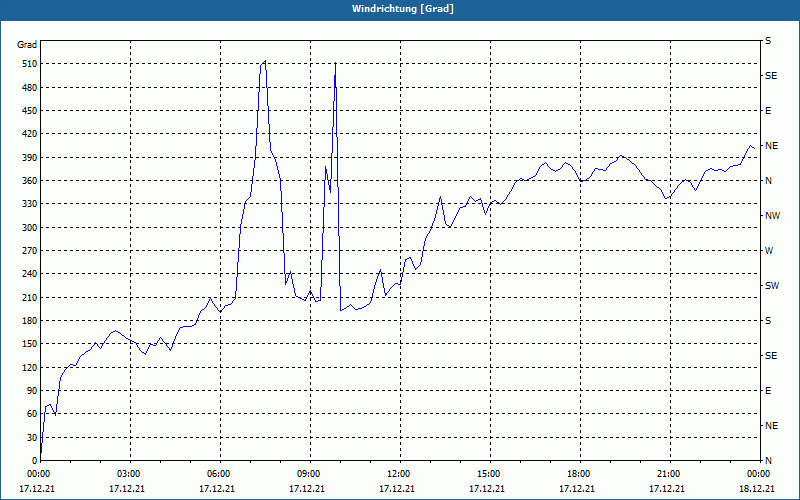
Task: Click the 03:00 time label
Action: pyautogui.click(x=130, y=474)
